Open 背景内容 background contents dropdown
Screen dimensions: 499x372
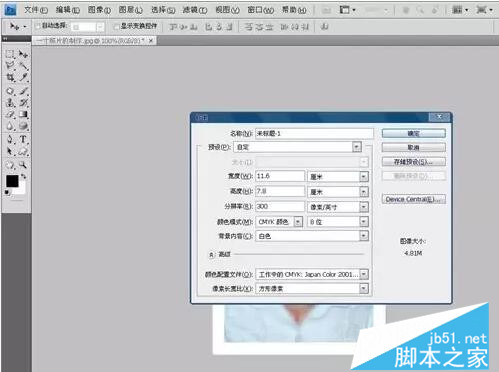click(x=364, y=236)
